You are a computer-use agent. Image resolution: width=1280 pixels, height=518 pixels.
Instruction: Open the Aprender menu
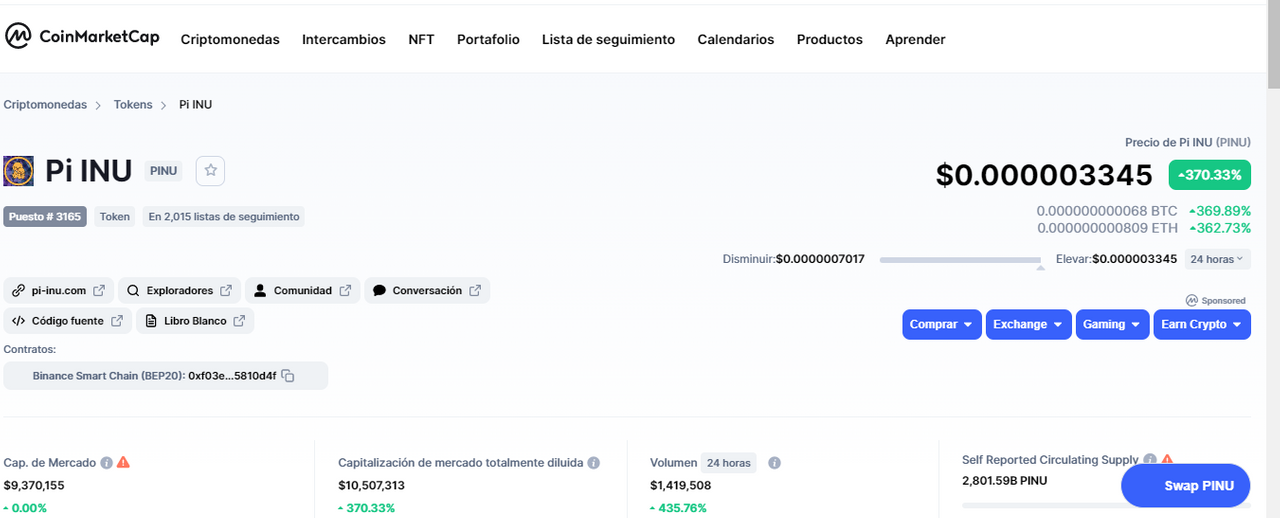coord(915,40)
